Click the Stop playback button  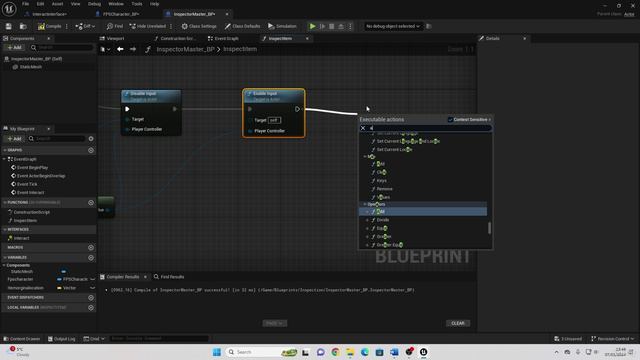tap(331, 26)
